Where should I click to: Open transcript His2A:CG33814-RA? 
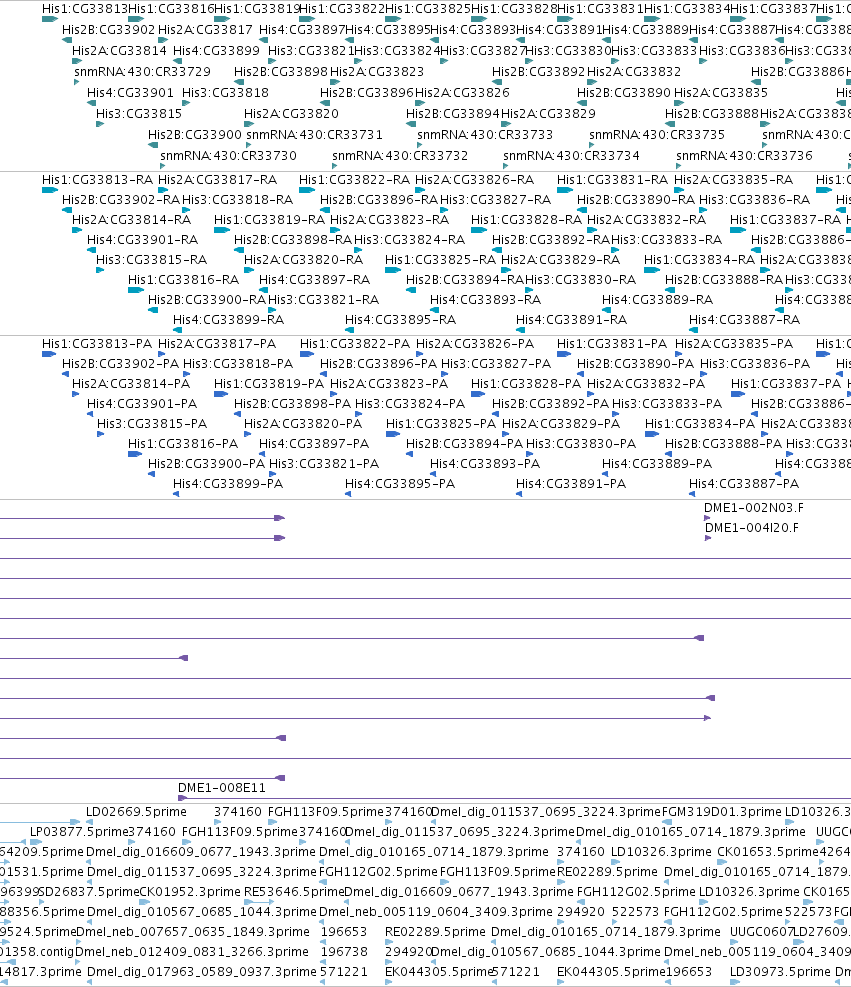pyautogui.click(x=132, y=220)
